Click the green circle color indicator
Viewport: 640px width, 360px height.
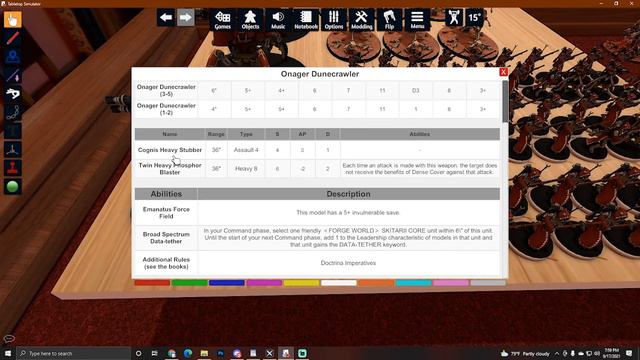pyautogui.click(x=13, y=186)
